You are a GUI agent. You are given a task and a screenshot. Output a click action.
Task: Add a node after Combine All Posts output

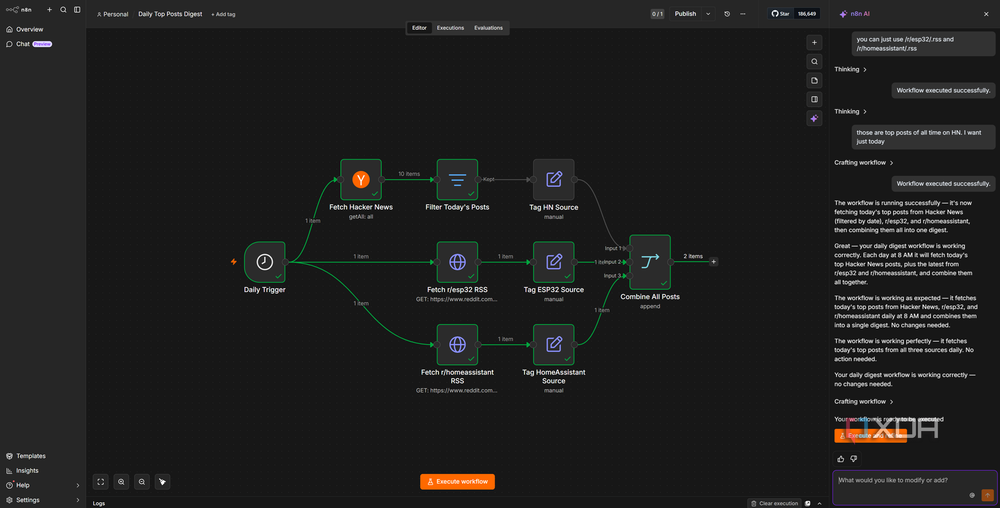pyautogui.click(x=714, y=262)
